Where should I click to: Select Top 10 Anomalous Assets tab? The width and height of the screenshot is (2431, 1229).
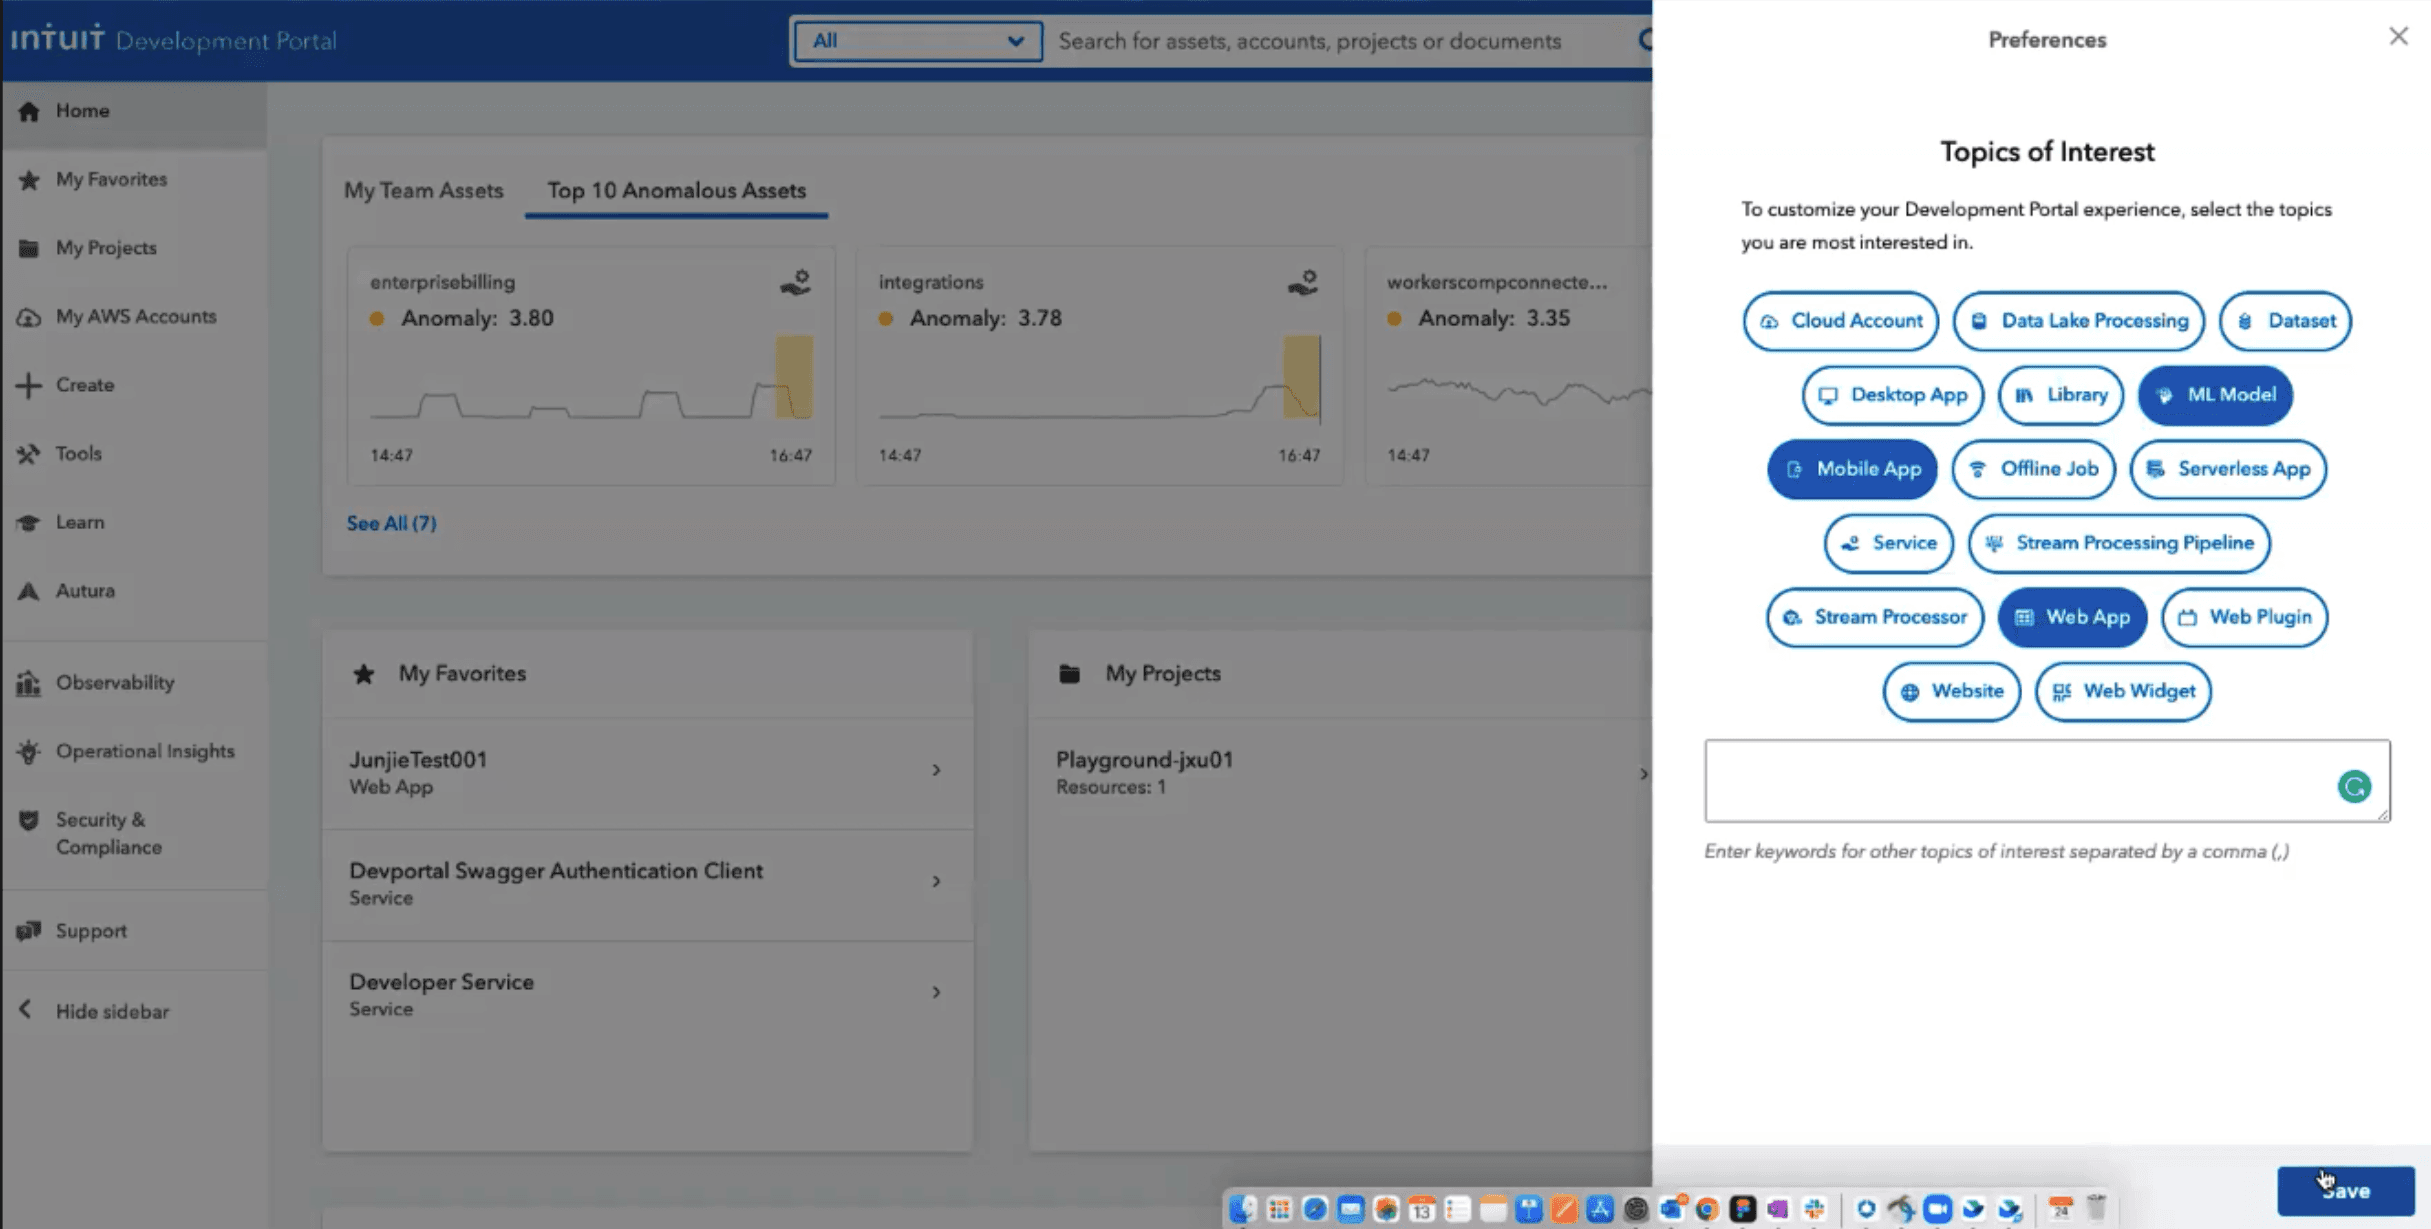[676, 190]
